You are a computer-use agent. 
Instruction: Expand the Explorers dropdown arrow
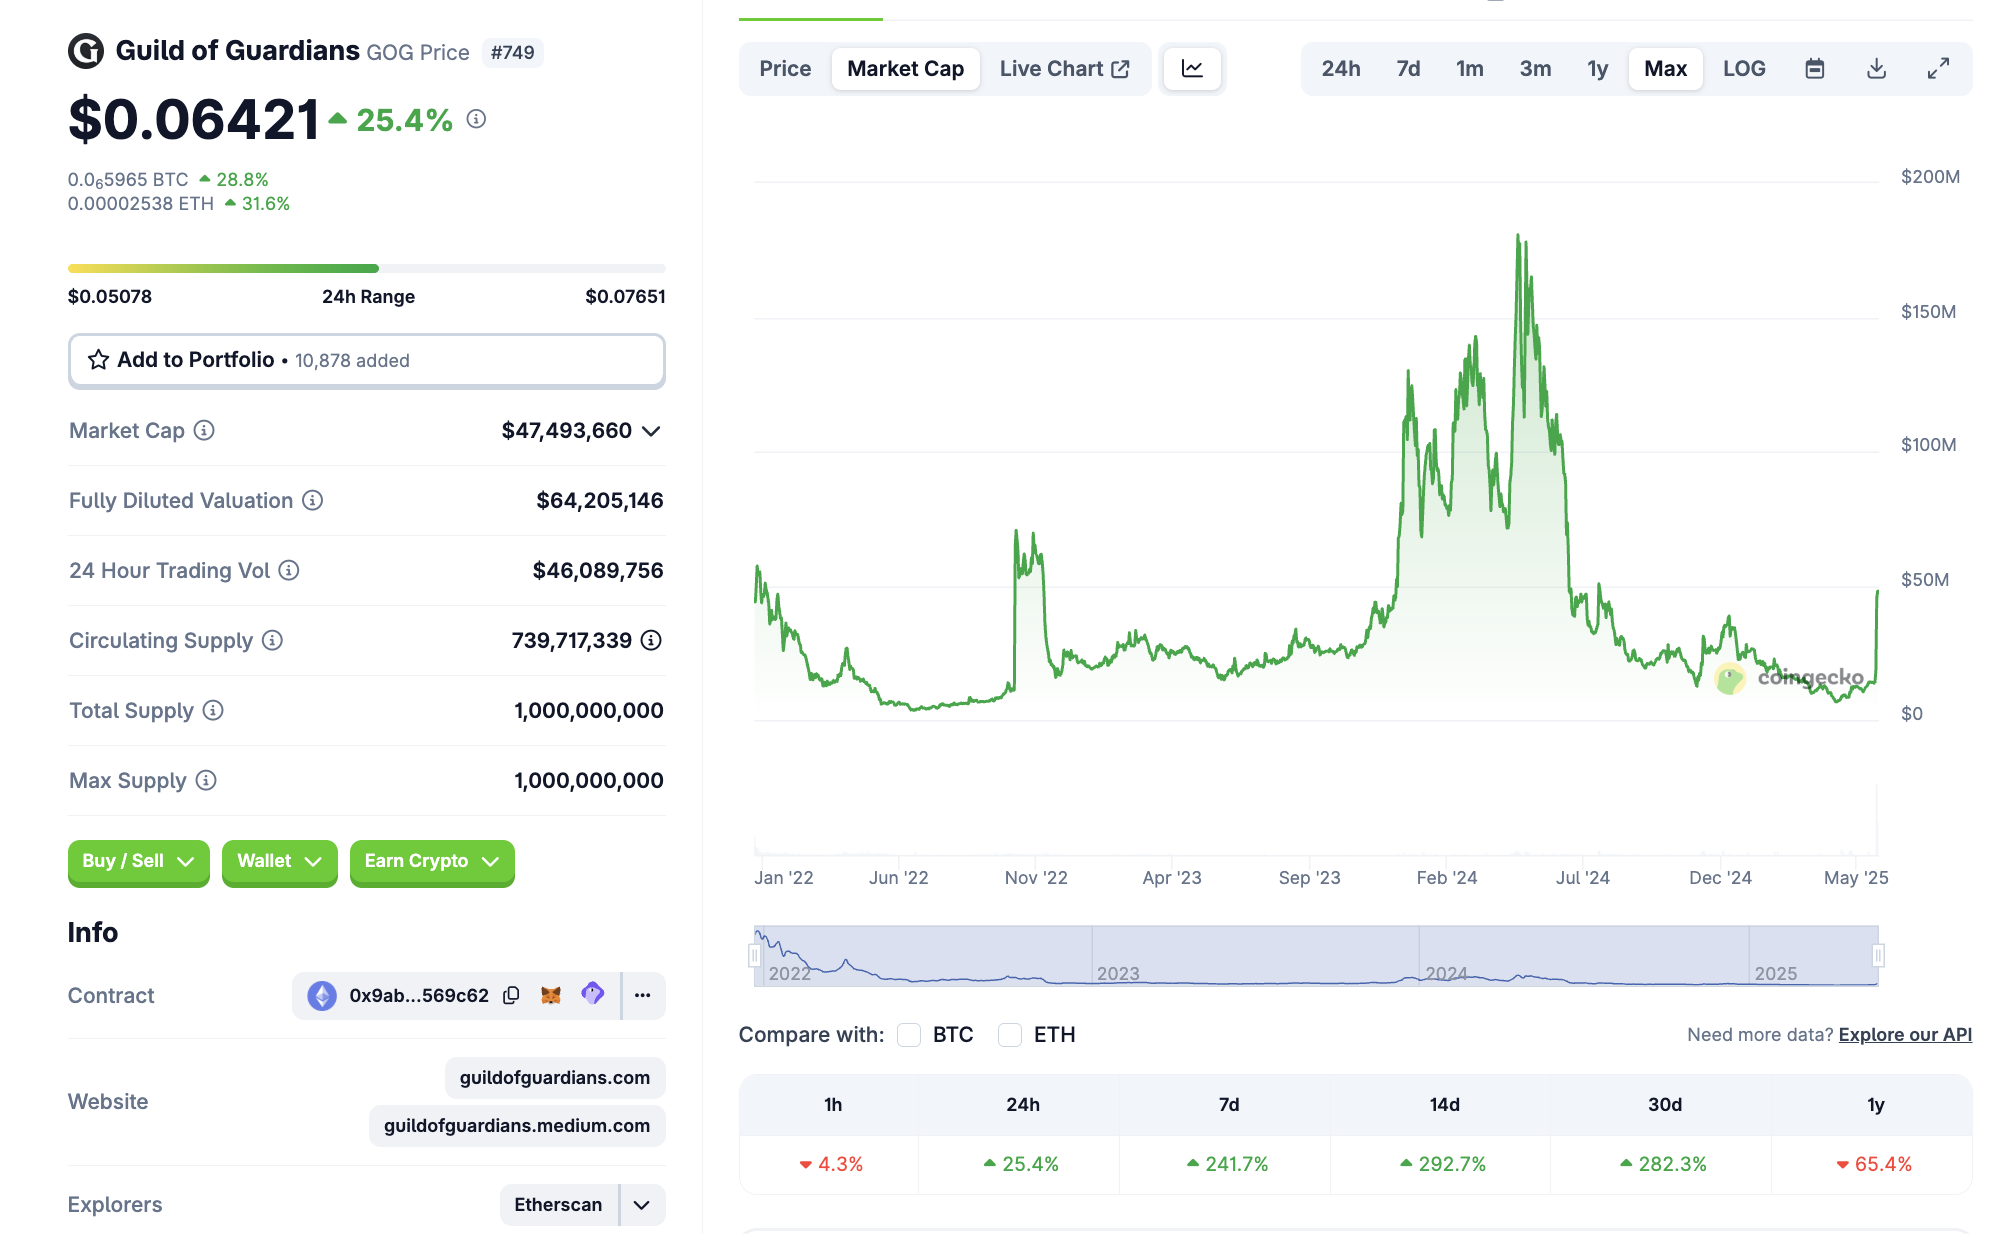pyautogui.click(x=642, y=1205)
